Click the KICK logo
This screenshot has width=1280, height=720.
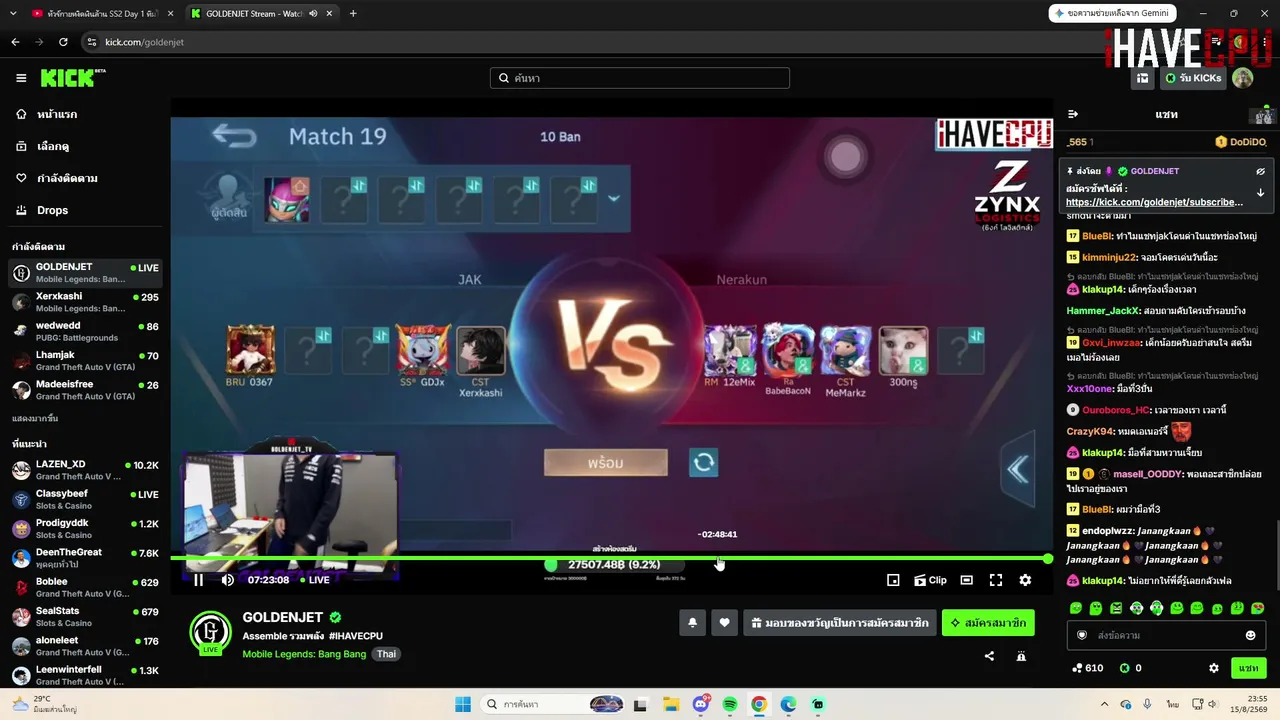pyautogui.click(x=73, y=78)
